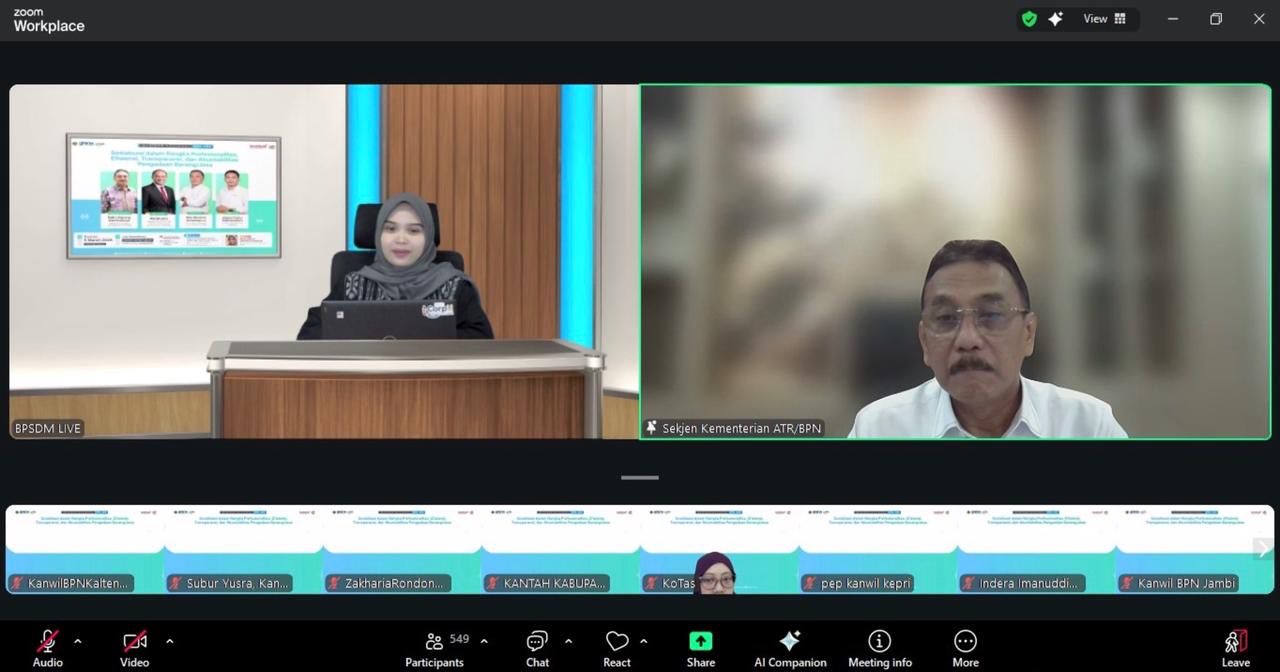The height and width of the screenshot is (672, 1280).
Task: Expand Participants options arrow
Action: click(484, 642)
